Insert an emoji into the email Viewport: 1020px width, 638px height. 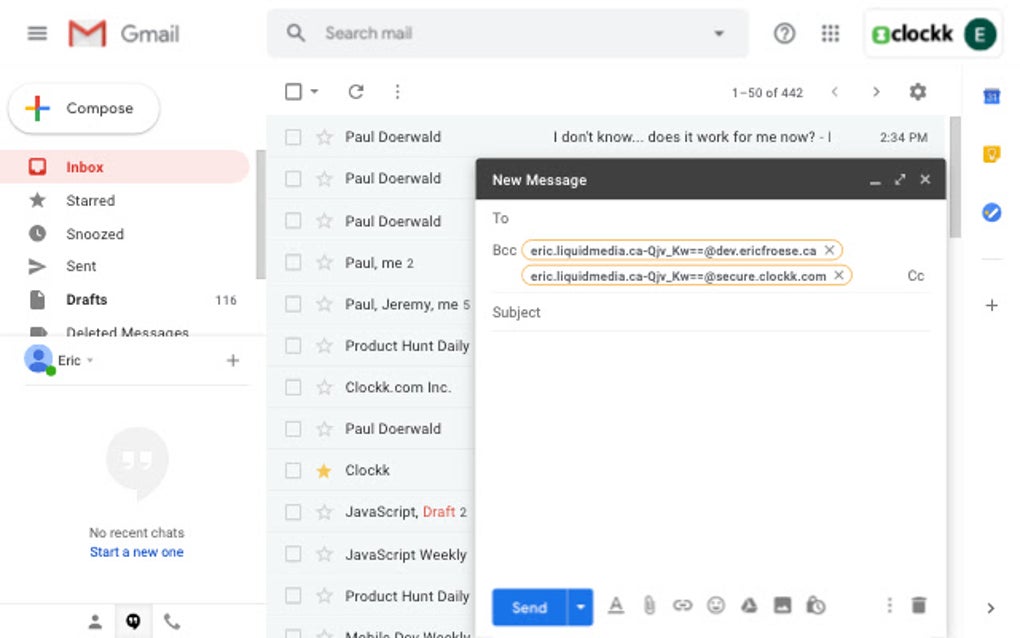(716, 605)
